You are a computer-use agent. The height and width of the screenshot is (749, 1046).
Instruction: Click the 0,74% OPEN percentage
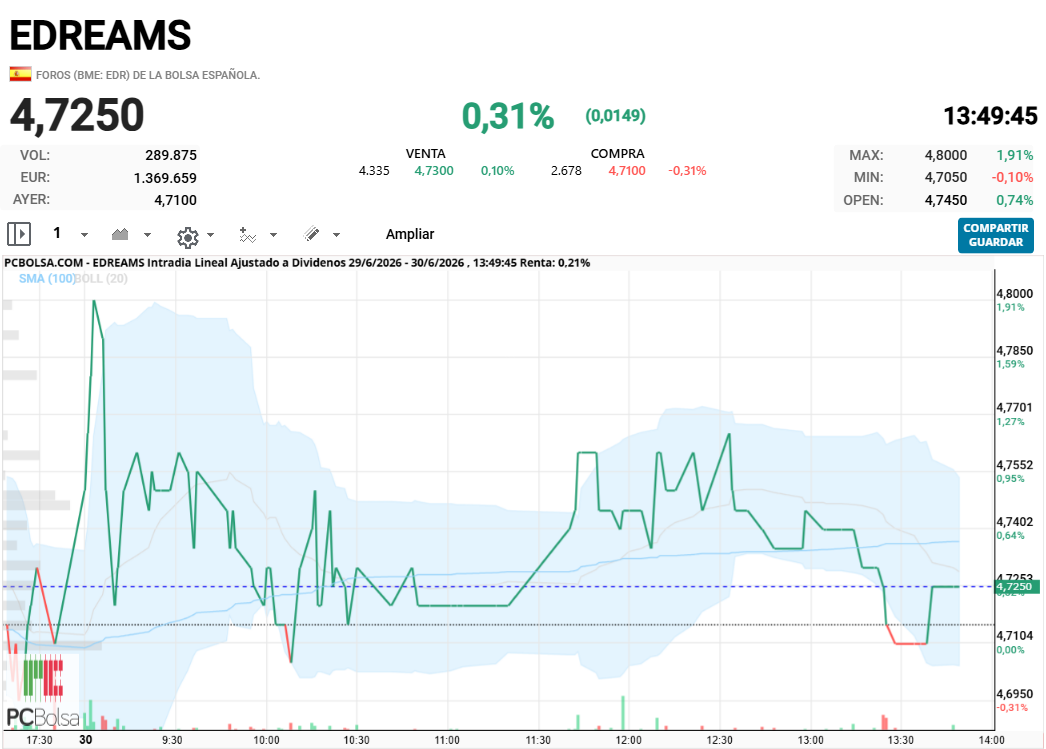click(1015, 200)
